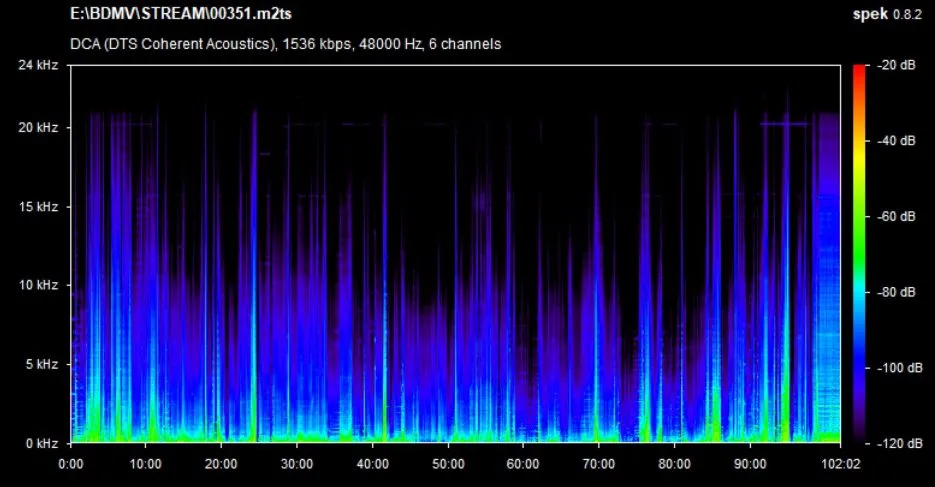Select the 10:00 time axis label

pyautogui.click(x=146, y=463)
